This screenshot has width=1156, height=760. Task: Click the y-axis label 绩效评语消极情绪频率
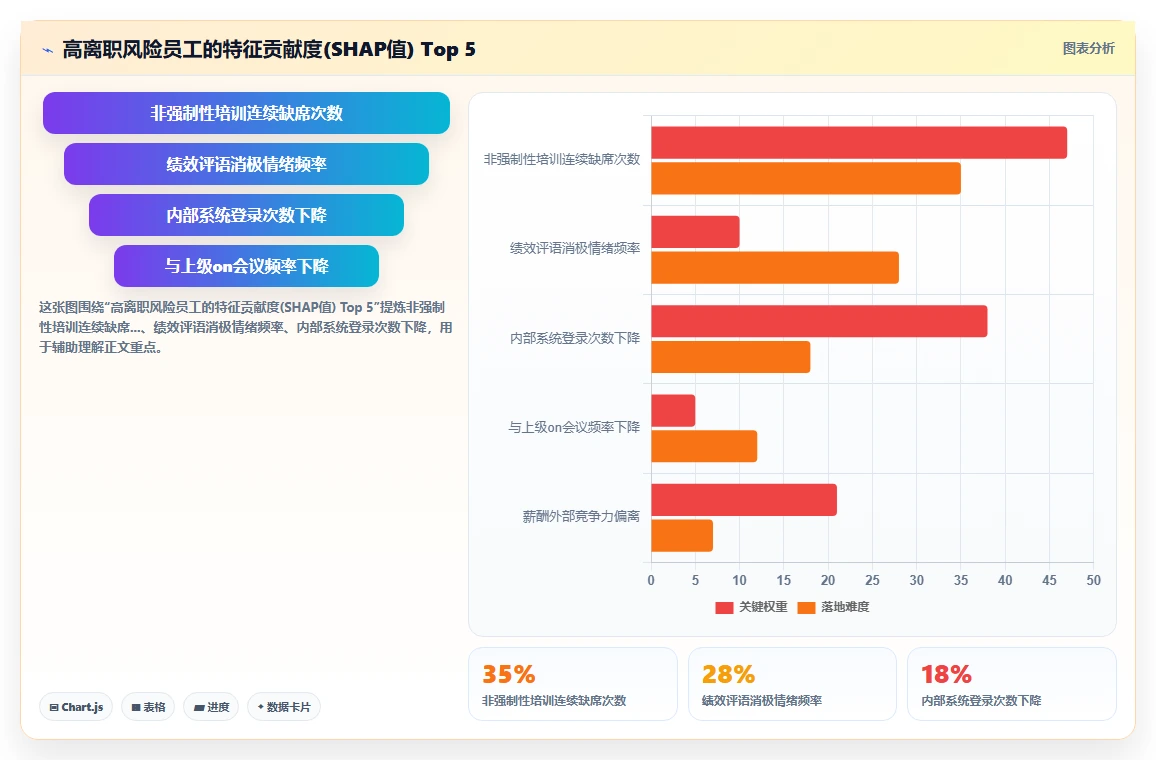pyautogui.click(x=575, y=248)
